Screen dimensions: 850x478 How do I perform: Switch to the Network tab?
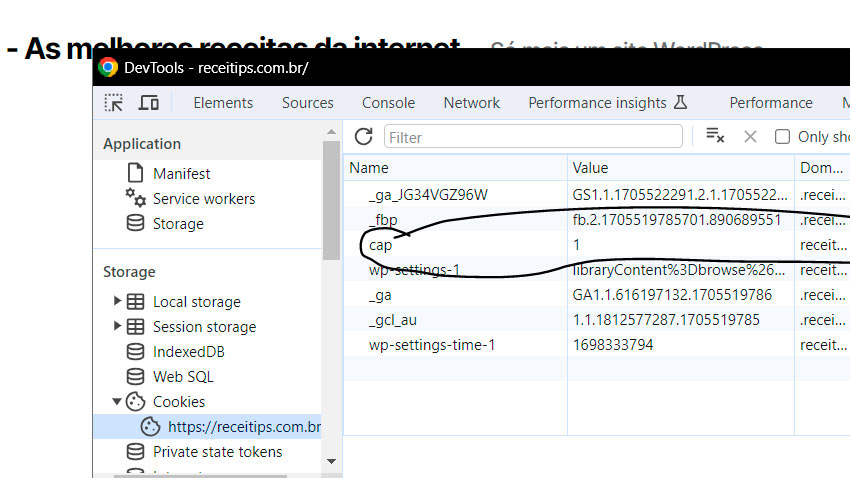click(472, 103)
